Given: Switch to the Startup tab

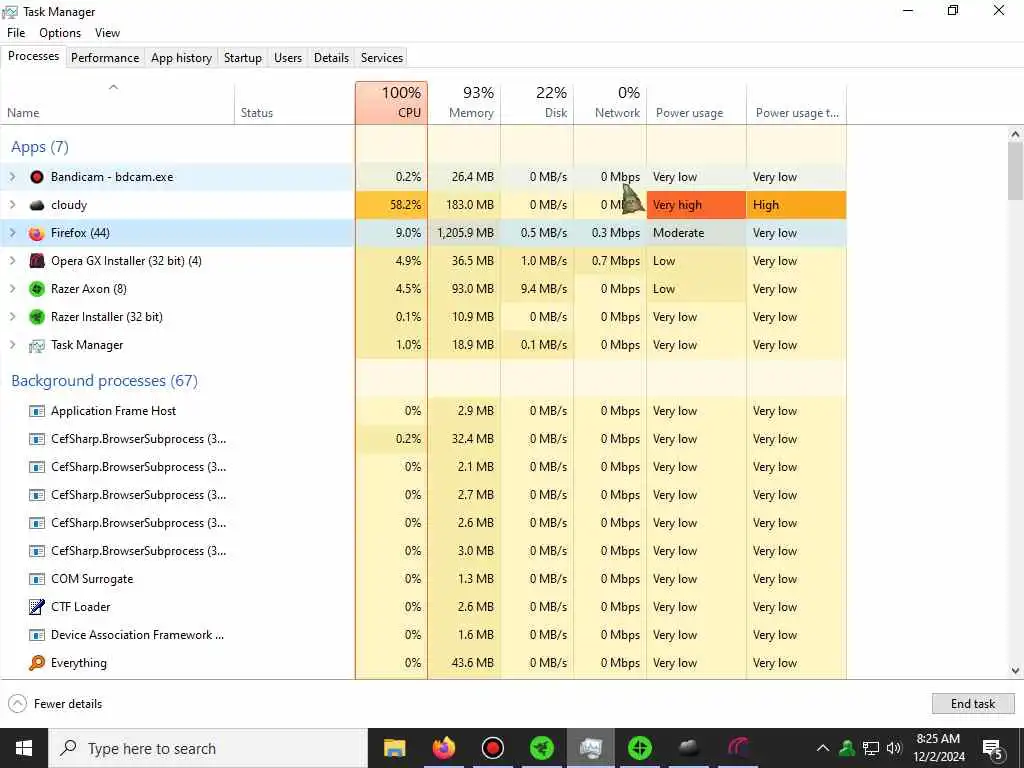Looking at the screenshot, I should [x=243, y=57].
